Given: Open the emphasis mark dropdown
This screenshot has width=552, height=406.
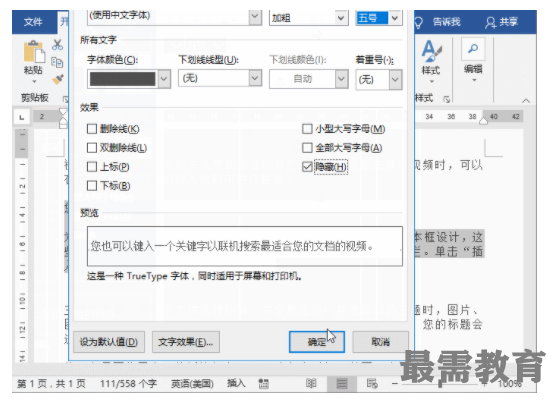Looking at the screenshot, I should (x=395, y=80).
